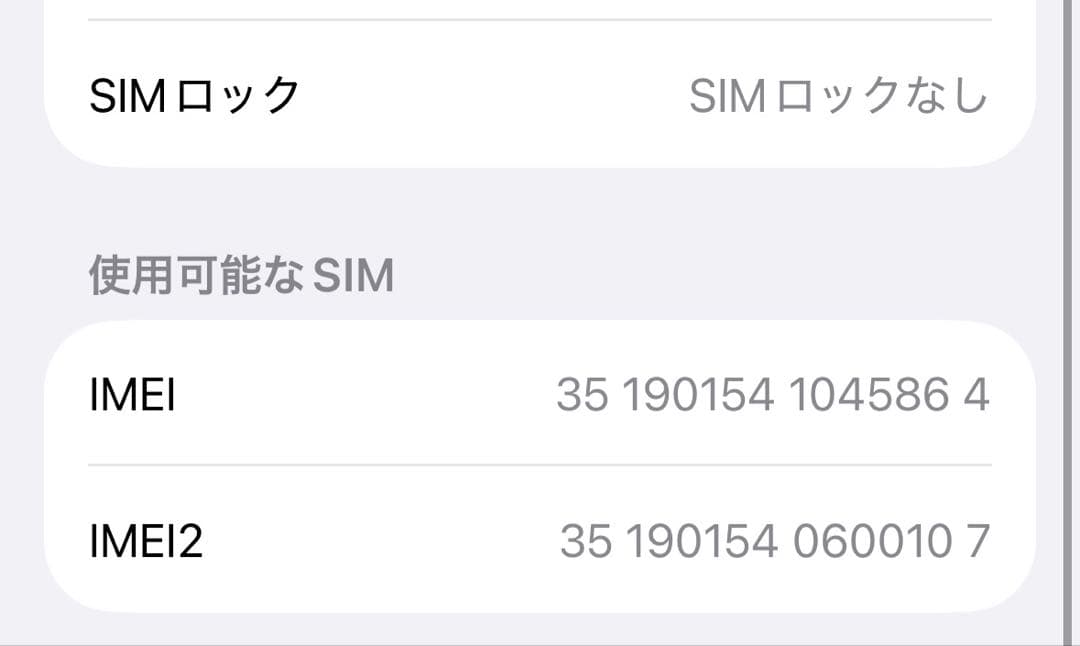The width and height of the screenshot is (1080, 646).
Task: Tap the SIMロック row
Action: pos(540,95)
